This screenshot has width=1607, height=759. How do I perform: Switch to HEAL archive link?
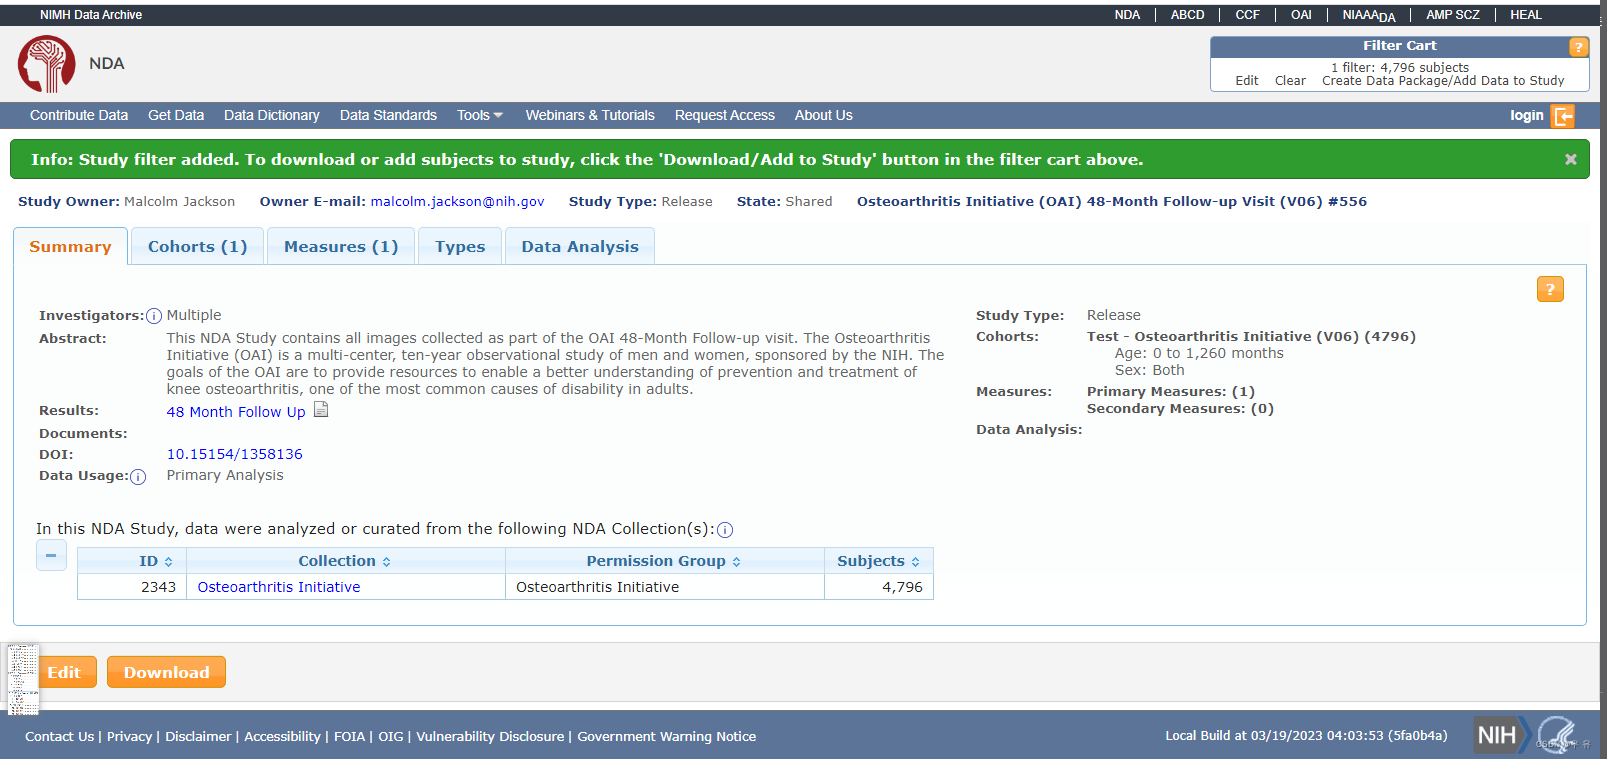point(1526,15)
